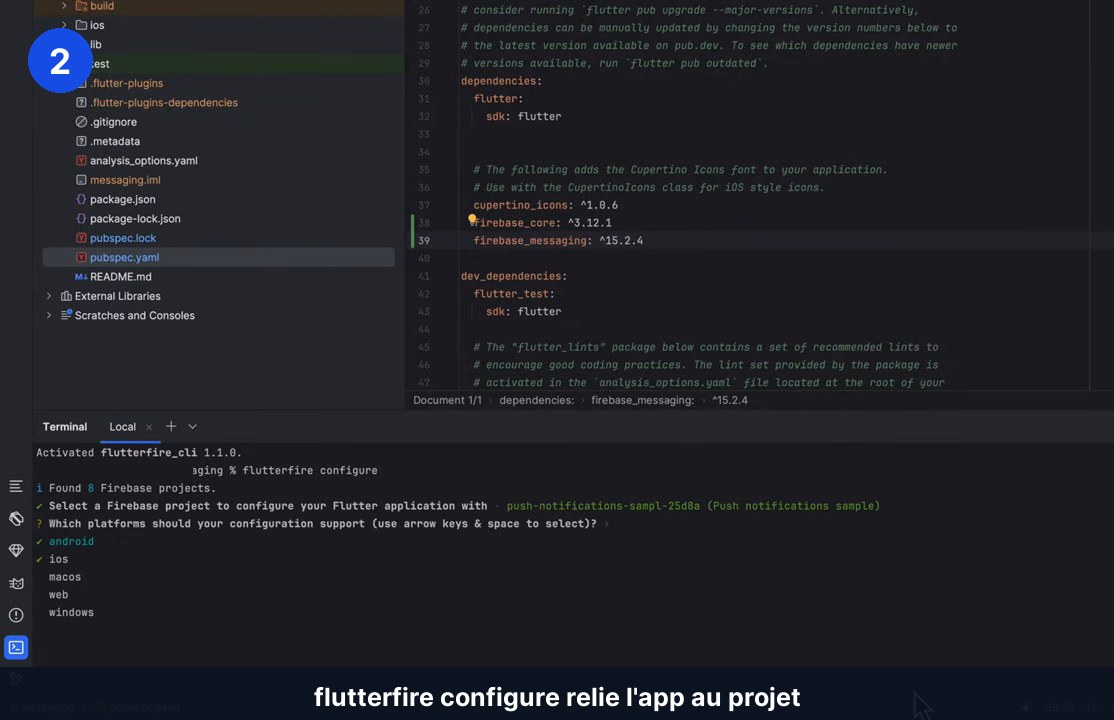
Task: Open .flutter-plugins-dependencies file
Action: point(163,102)
